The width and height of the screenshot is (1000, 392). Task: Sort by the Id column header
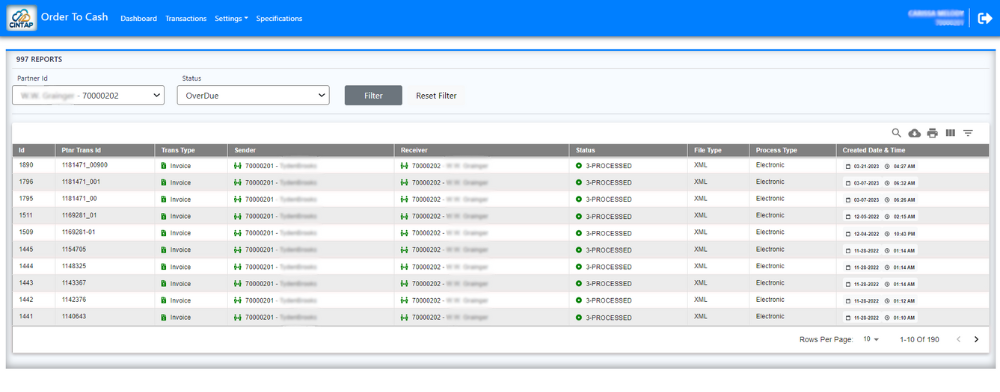click(22, 150)
